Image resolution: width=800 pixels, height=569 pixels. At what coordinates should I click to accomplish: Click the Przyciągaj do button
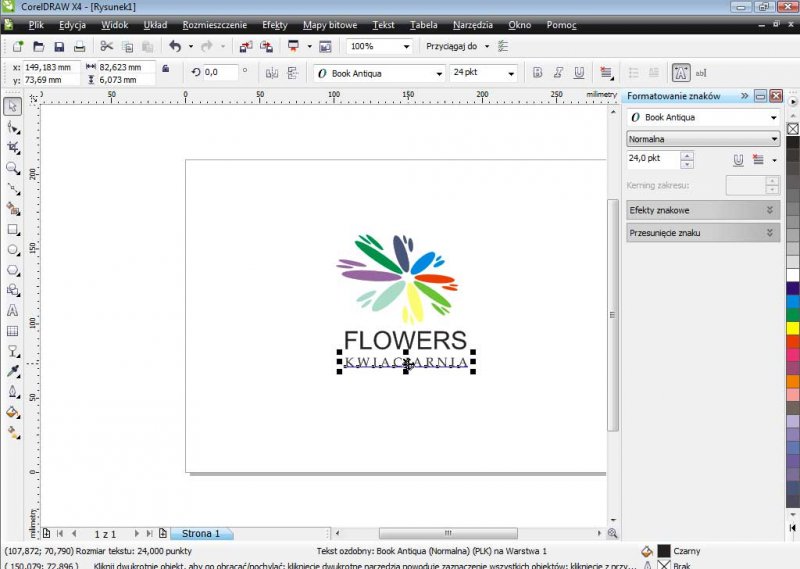click(458, 46)
